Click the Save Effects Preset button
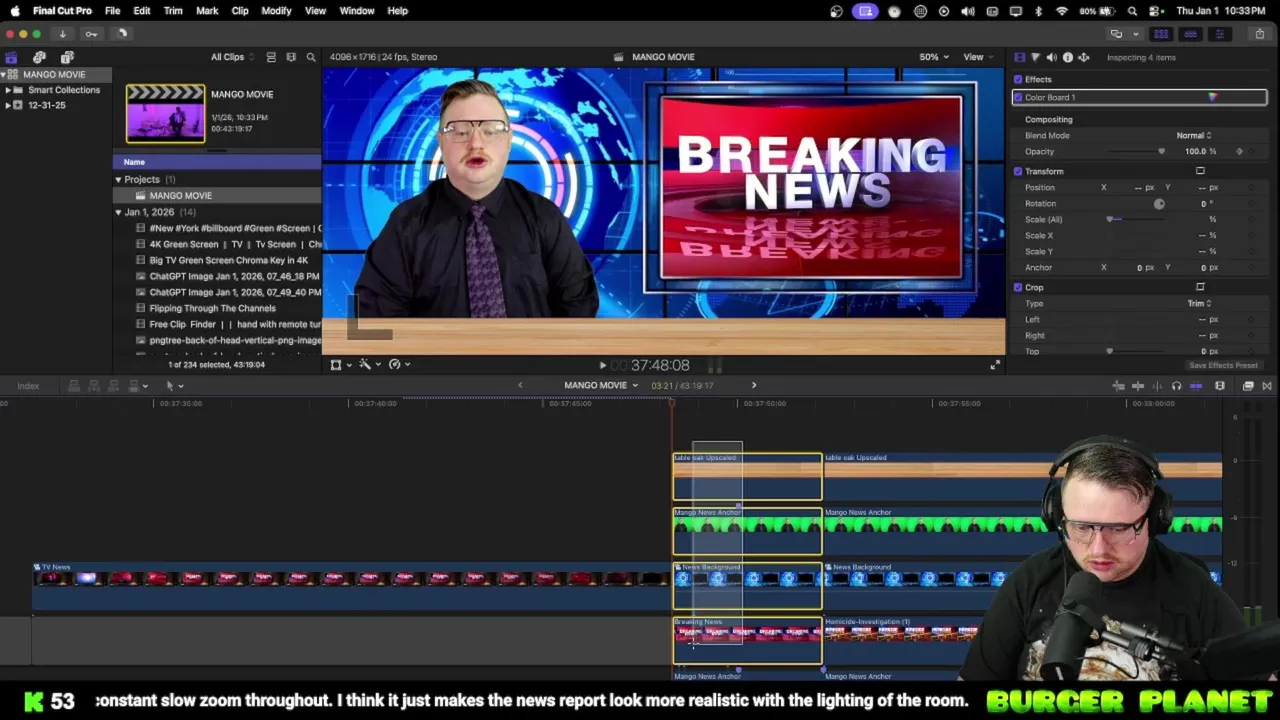The height and width of the screenshot is (720, 1280). pyautogui.click(x=1223, y=365)
